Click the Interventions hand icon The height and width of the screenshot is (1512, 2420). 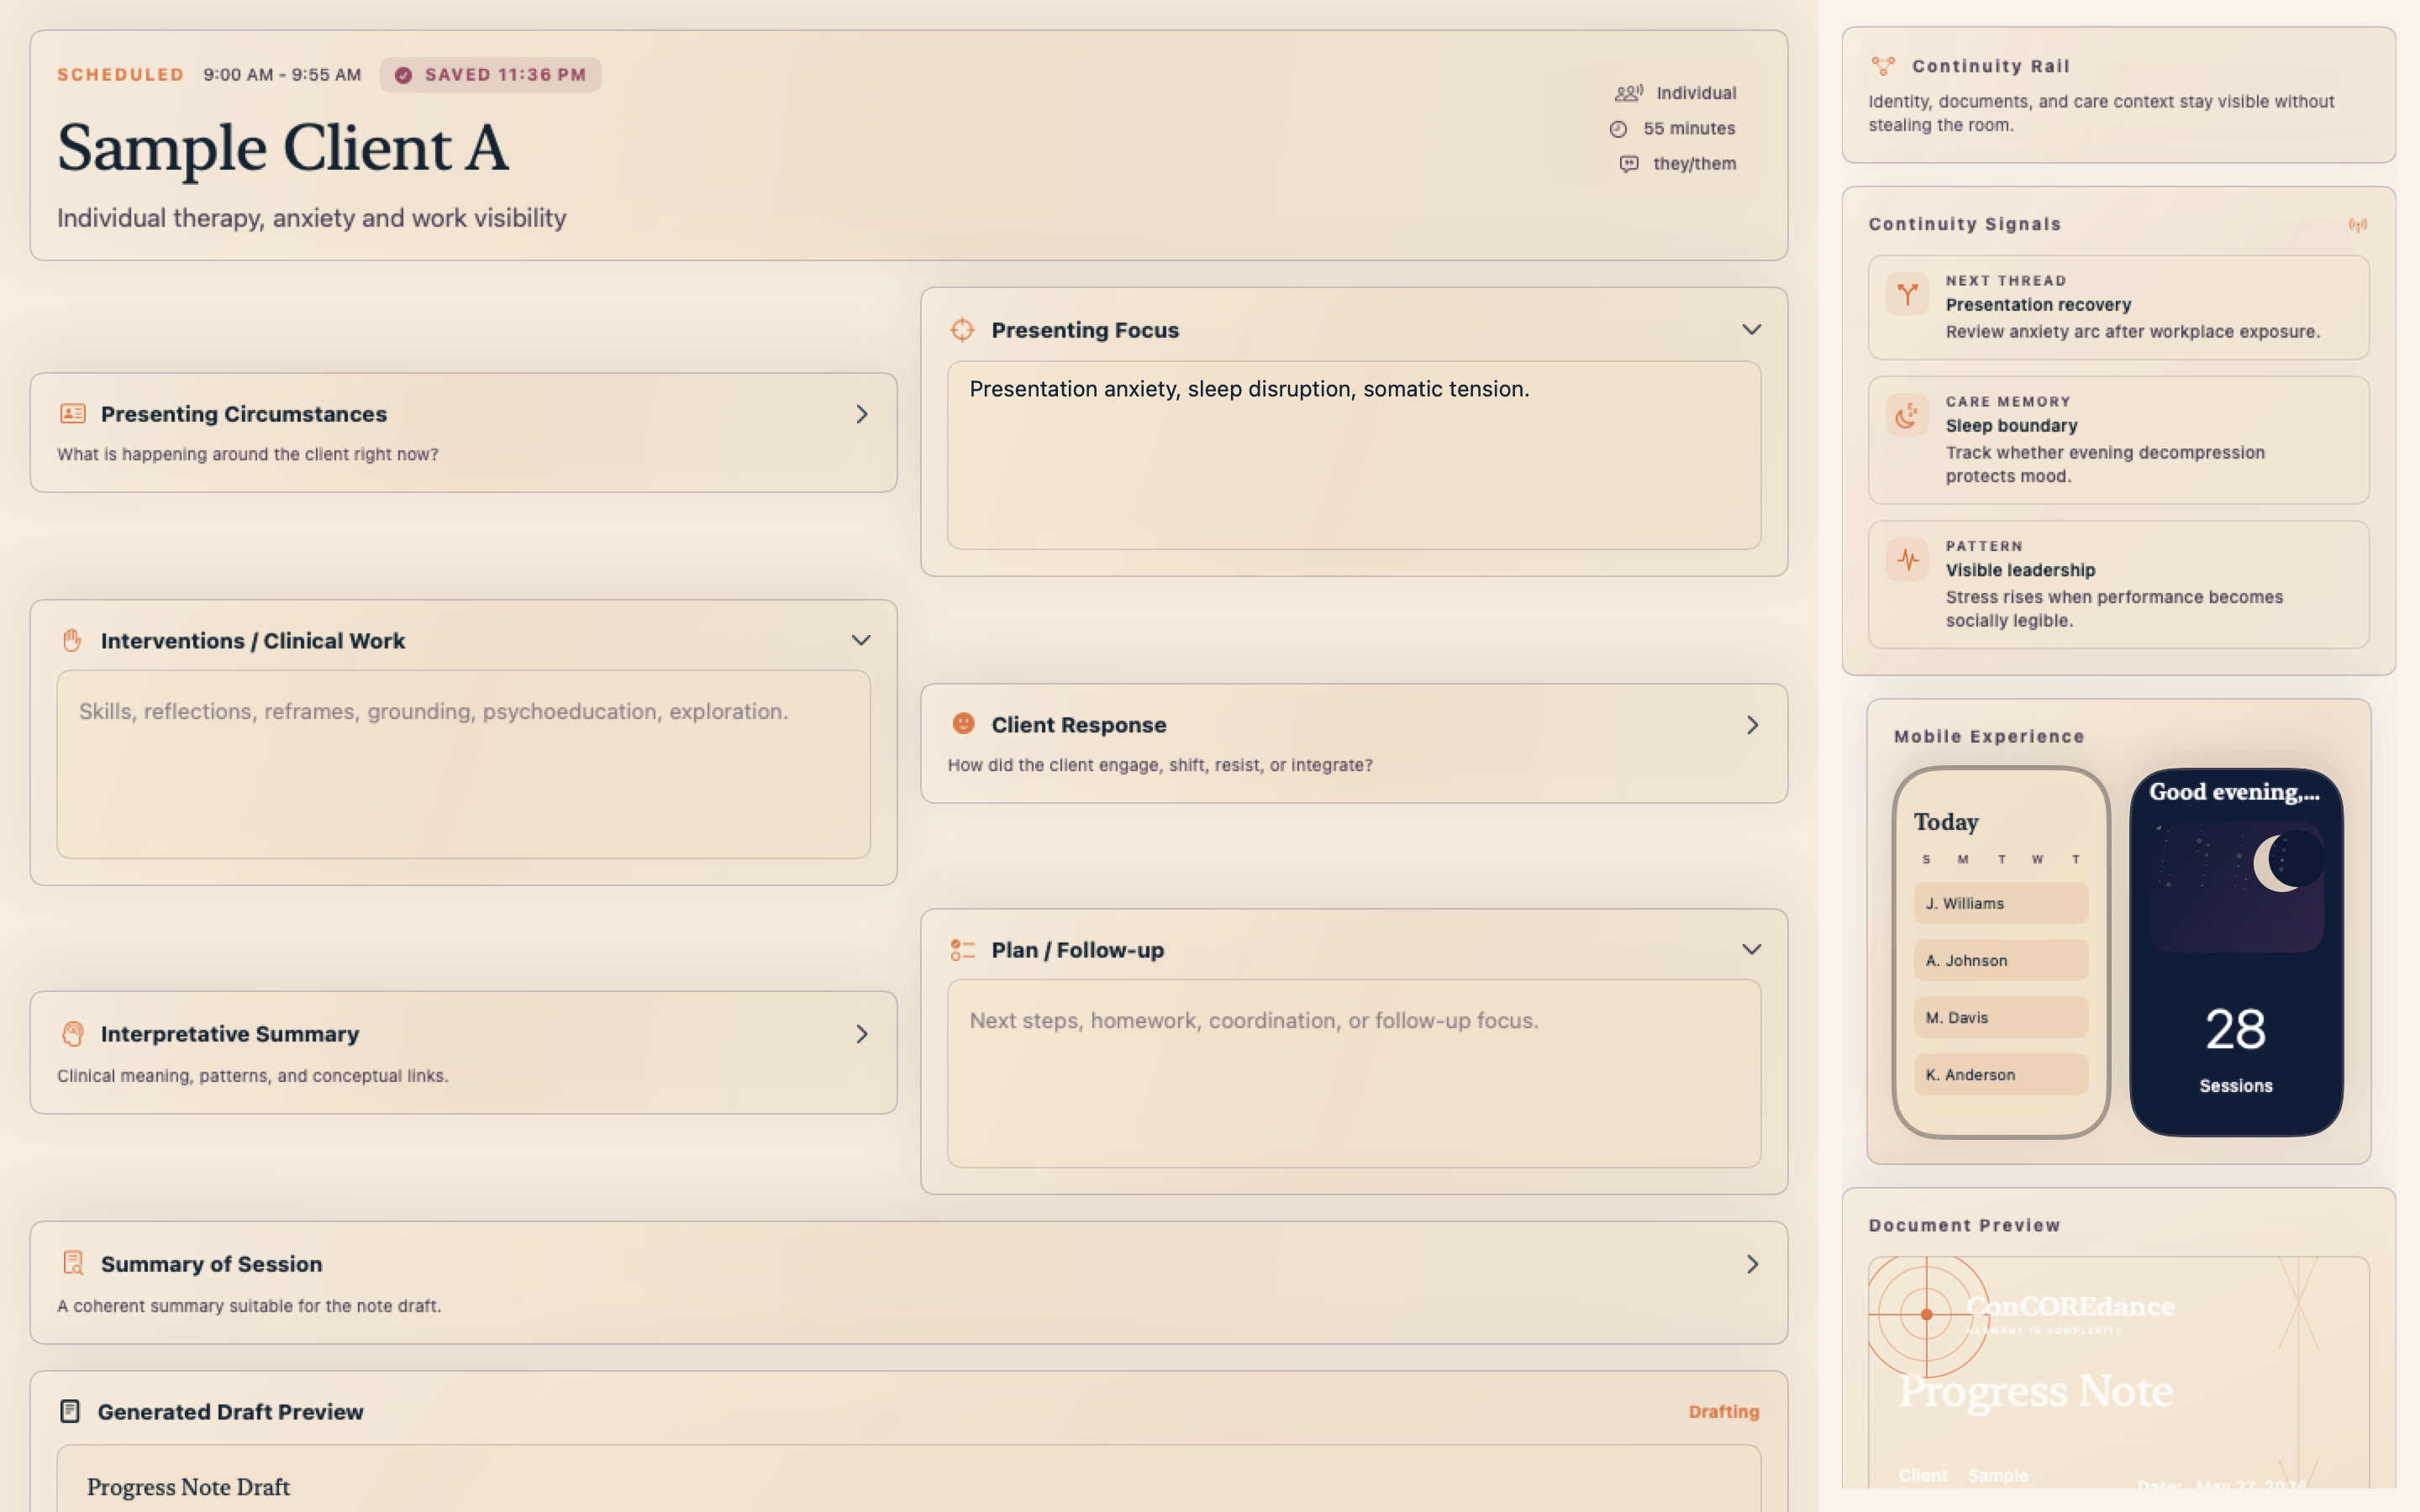(x=72, y=640)
